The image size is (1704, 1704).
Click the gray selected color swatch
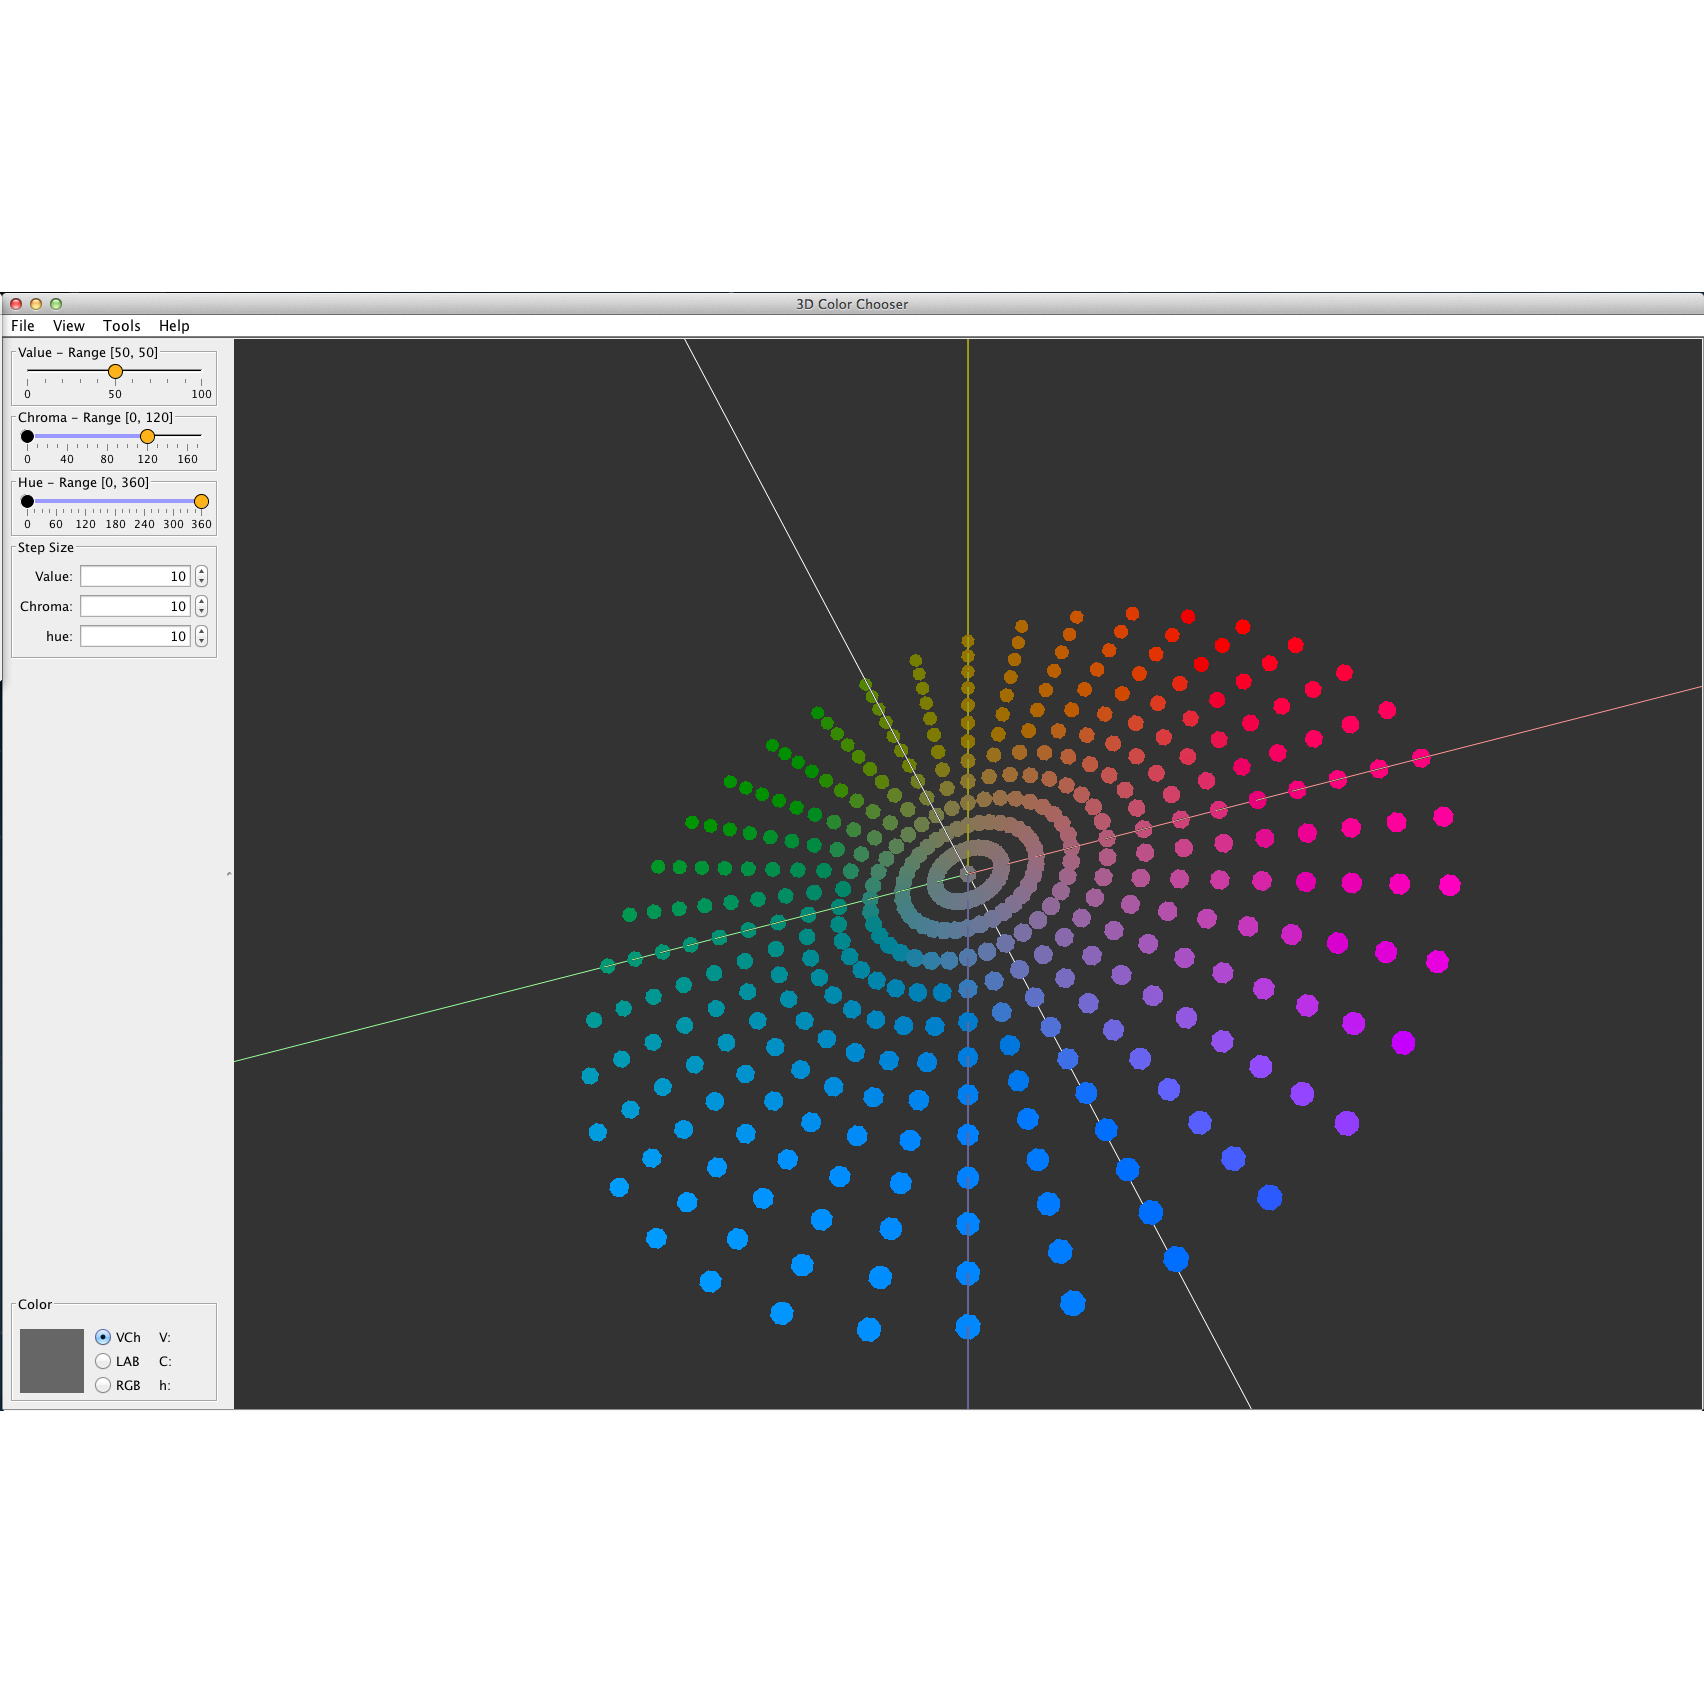pos(52,1361)
